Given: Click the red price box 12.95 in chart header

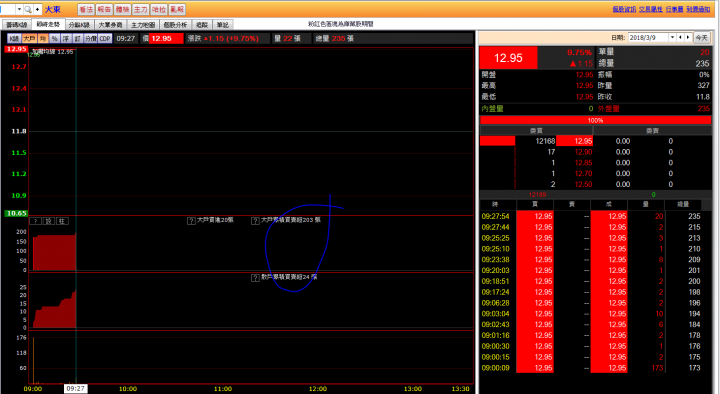Looking at the screenshot, I should [166, 39].
